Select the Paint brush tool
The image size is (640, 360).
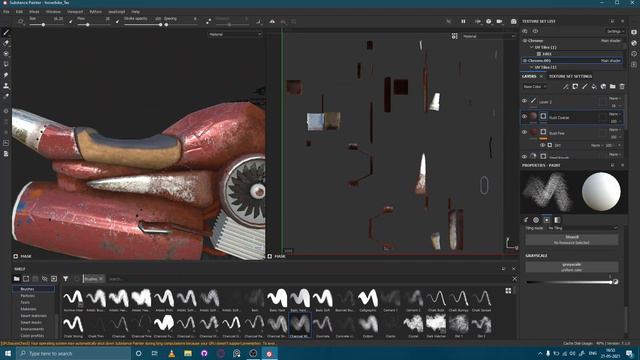click(x=6, y=32)
